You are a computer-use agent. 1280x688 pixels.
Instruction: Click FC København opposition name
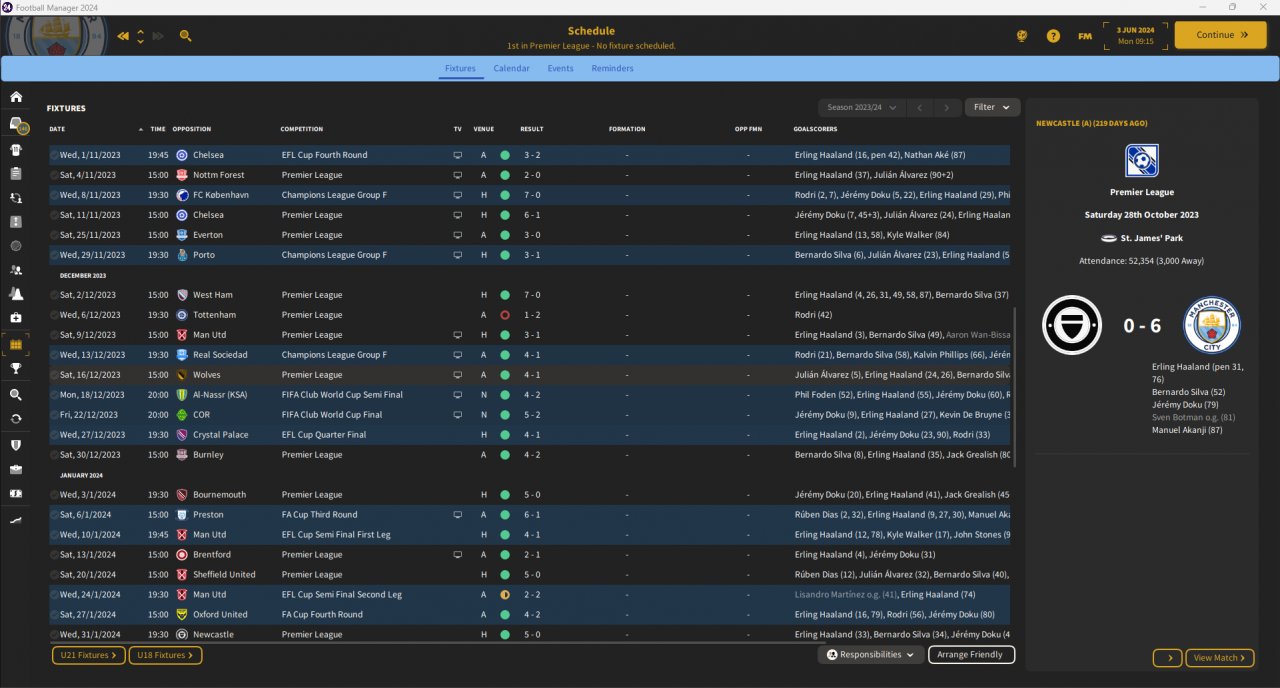pyautogui.click(x=221, y=195)
